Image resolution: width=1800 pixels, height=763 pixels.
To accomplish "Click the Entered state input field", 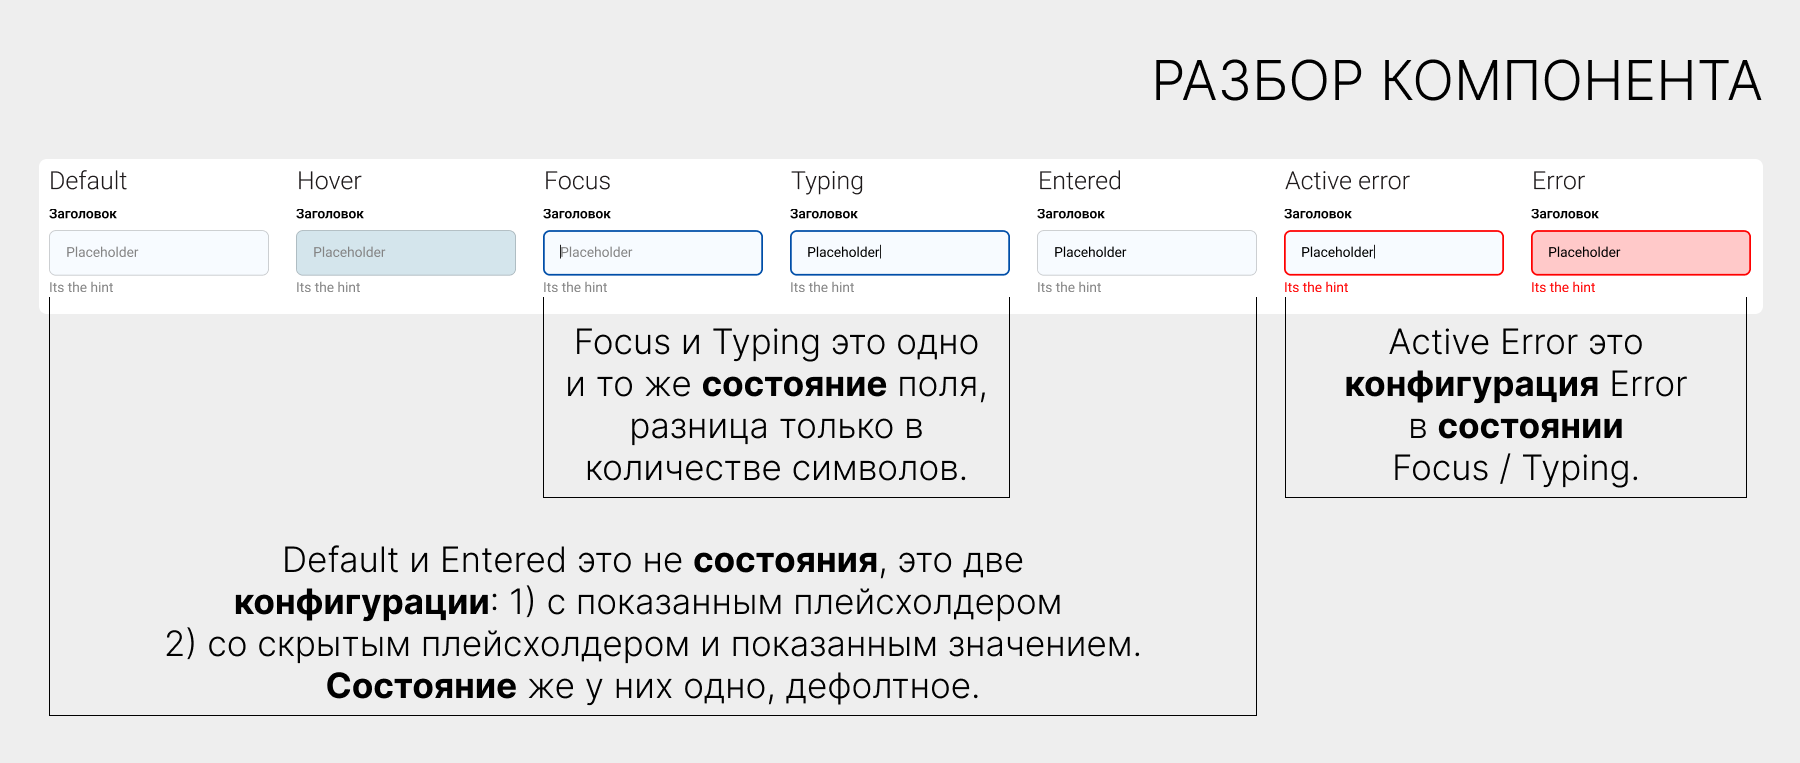I will pyautogui.click(x=1146, y=253).
